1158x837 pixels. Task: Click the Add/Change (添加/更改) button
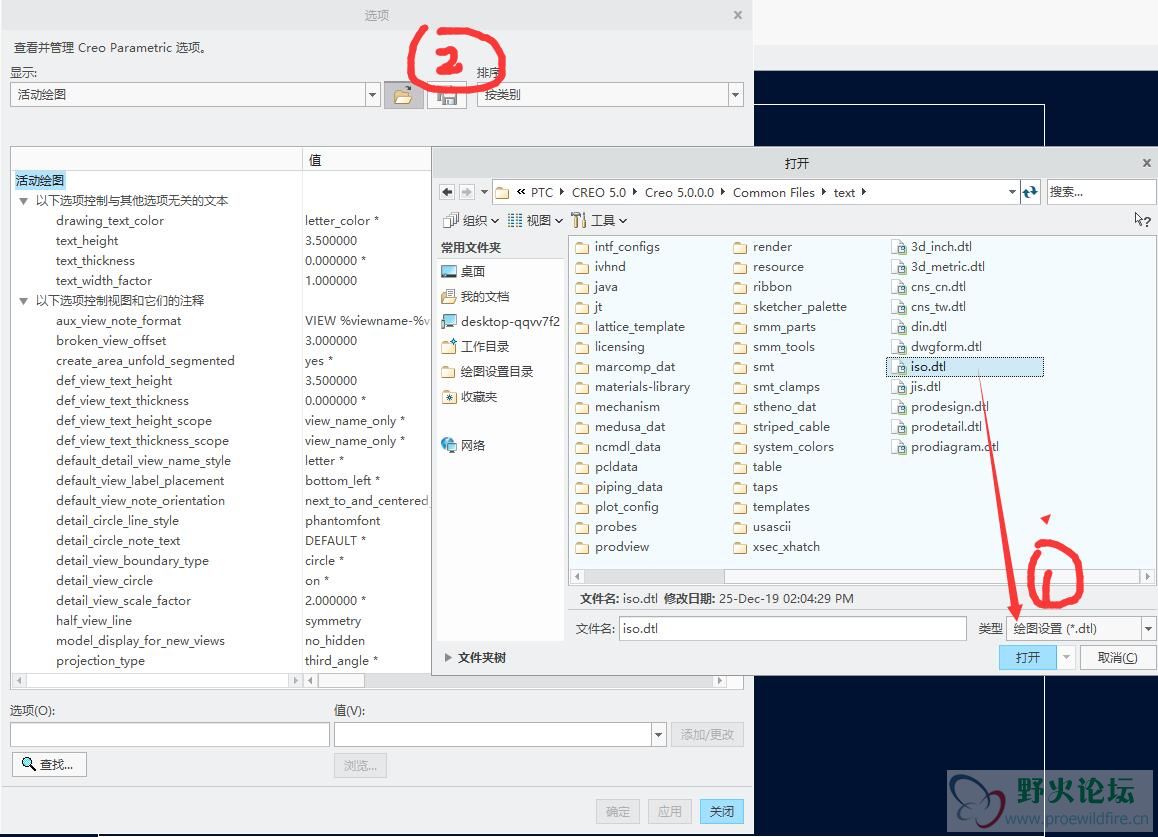click(x=707, y=734)
